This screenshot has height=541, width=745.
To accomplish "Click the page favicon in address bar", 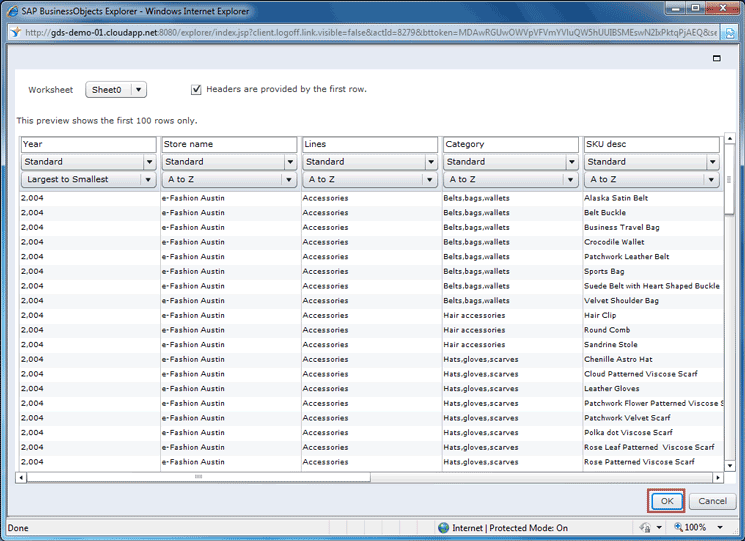I will 16,32.
